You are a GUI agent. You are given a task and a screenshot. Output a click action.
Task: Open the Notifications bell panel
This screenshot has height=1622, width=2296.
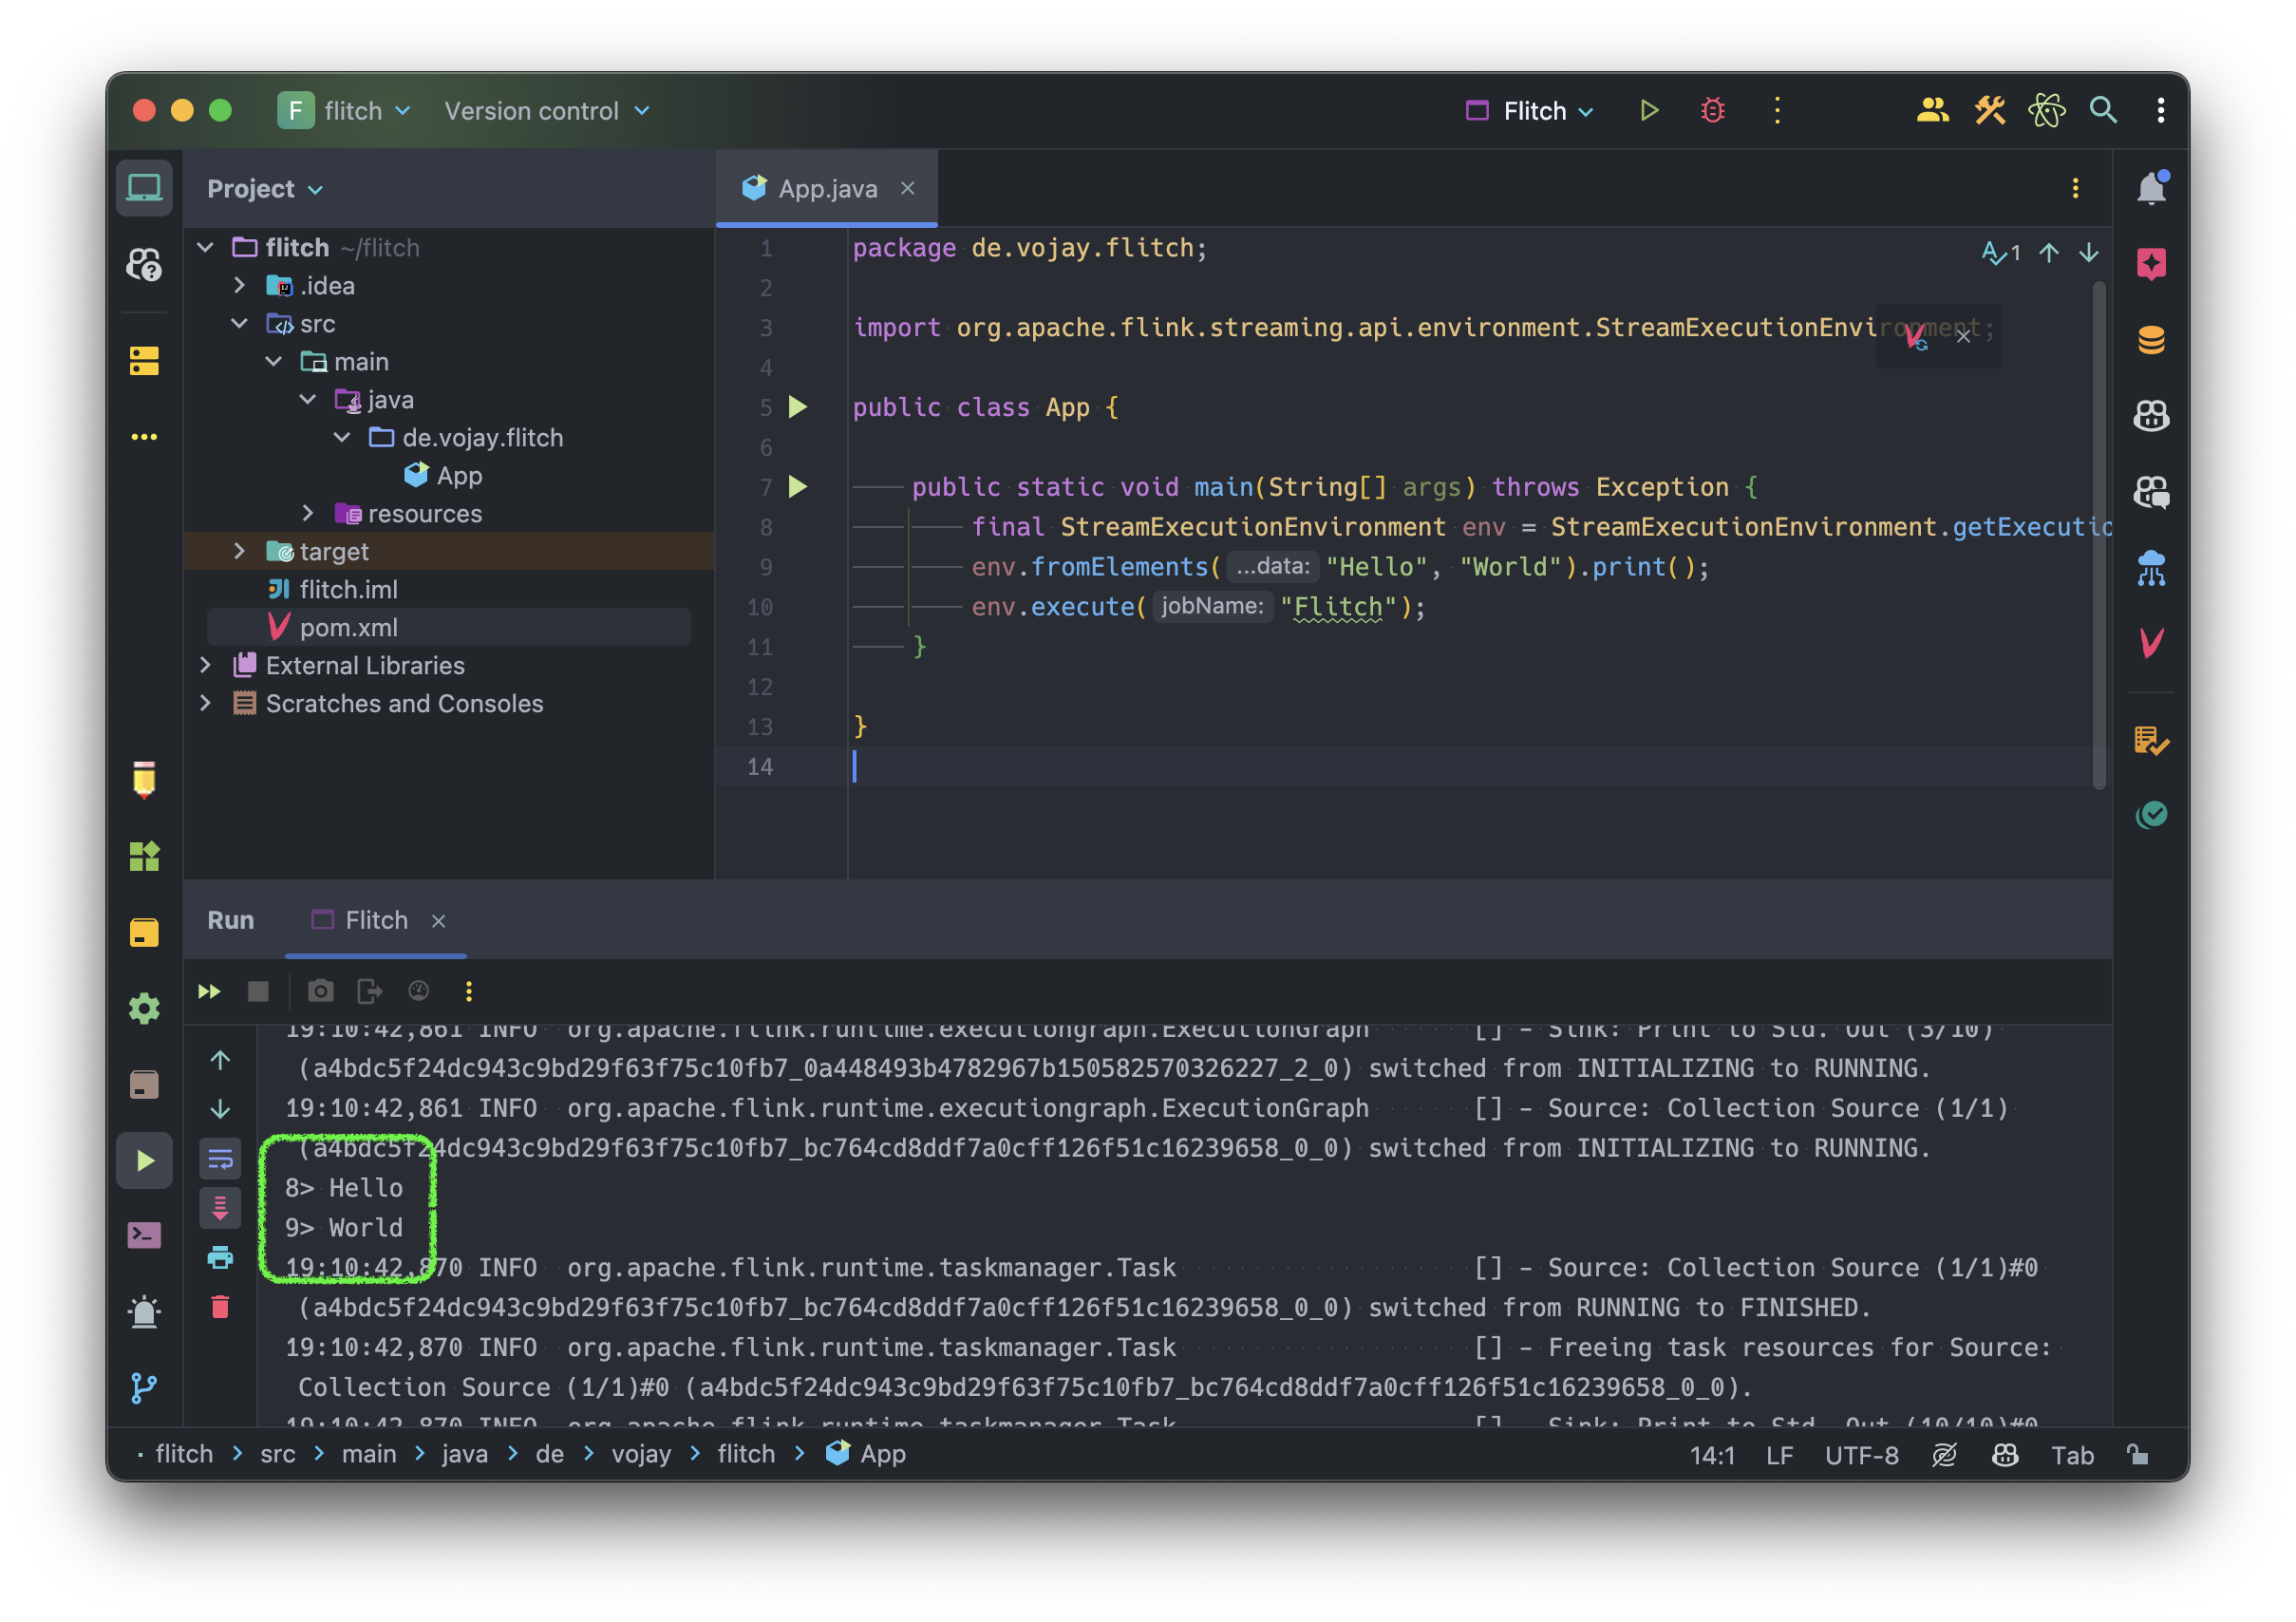[2150, 188]
